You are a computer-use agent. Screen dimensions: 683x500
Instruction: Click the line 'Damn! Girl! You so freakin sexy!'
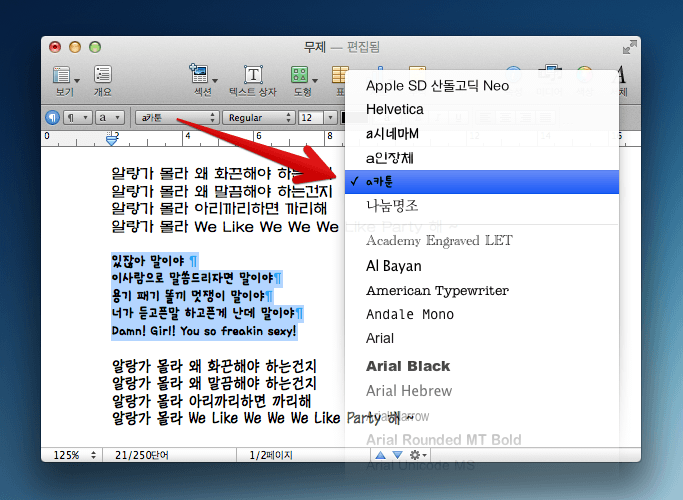click(204, 331)
